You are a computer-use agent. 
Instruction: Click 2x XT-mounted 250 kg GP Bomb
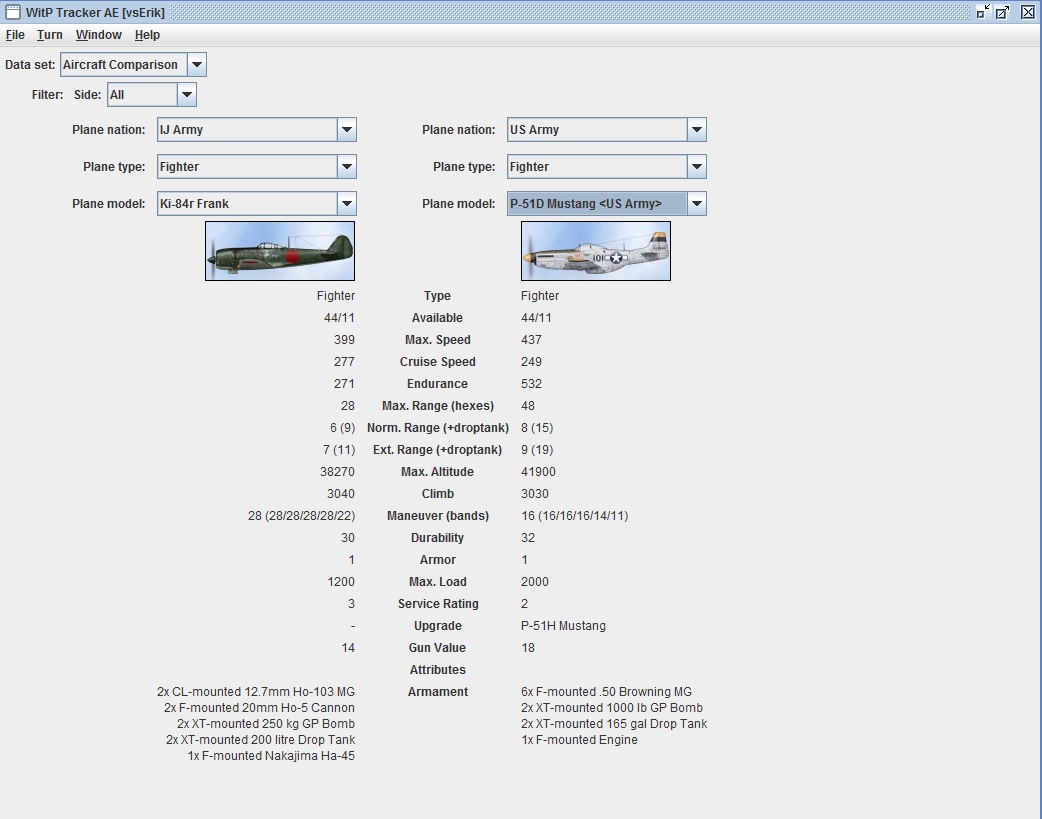266,724
